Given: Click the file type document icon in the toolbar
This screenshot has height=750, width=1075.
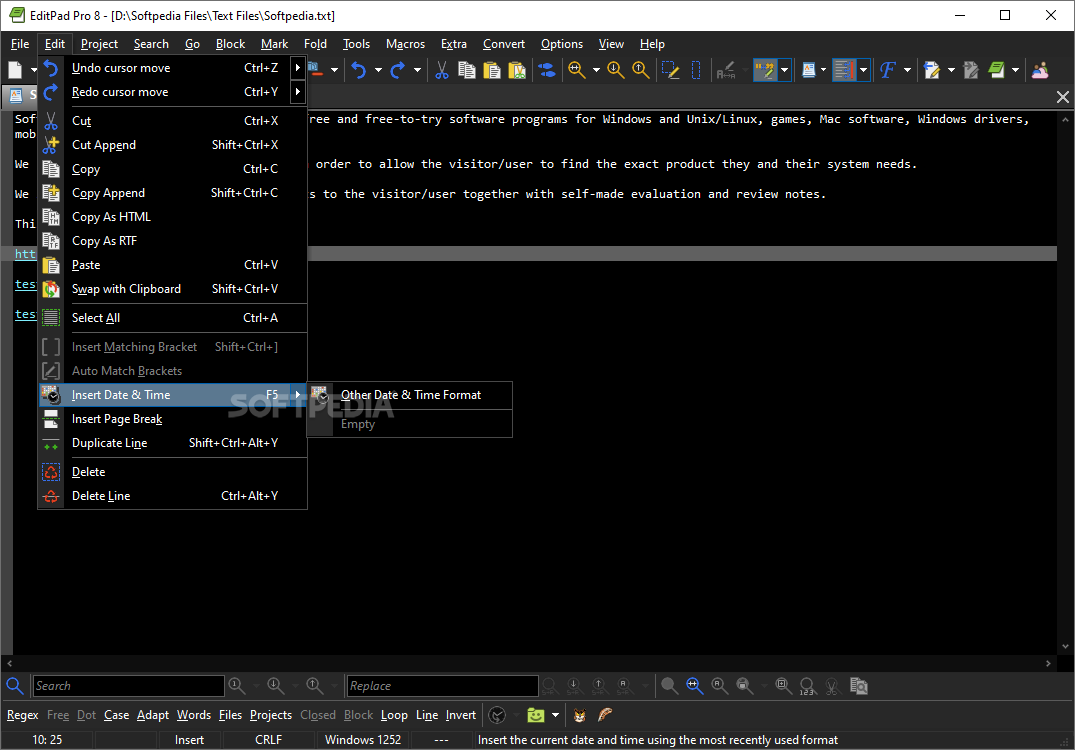Looking at the screenshot, I should (x=809, y=70).
